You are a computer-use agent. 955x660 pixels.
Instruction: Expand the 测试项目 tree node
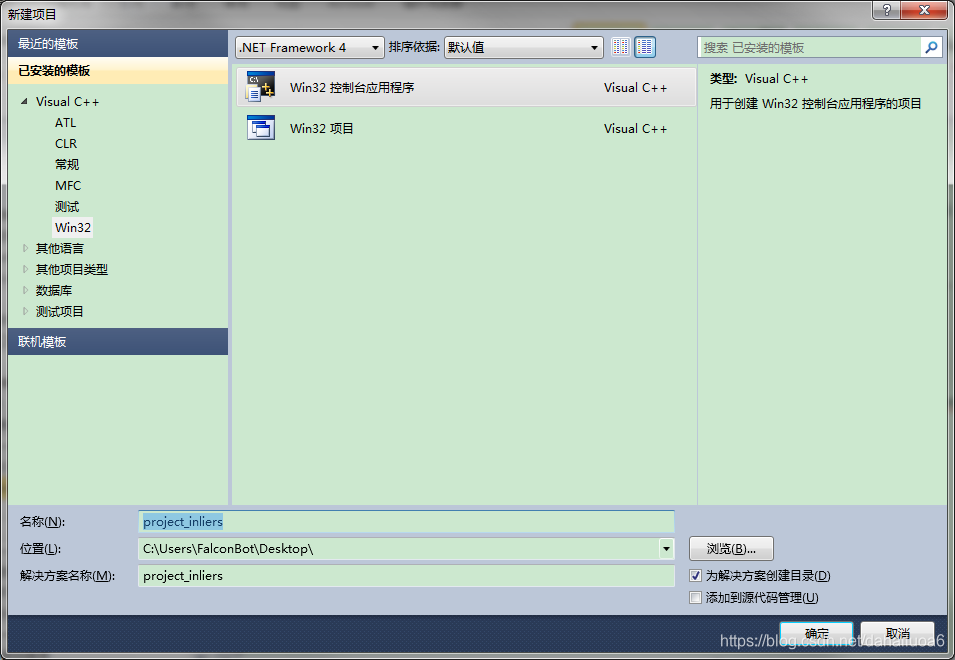(25, 311)
